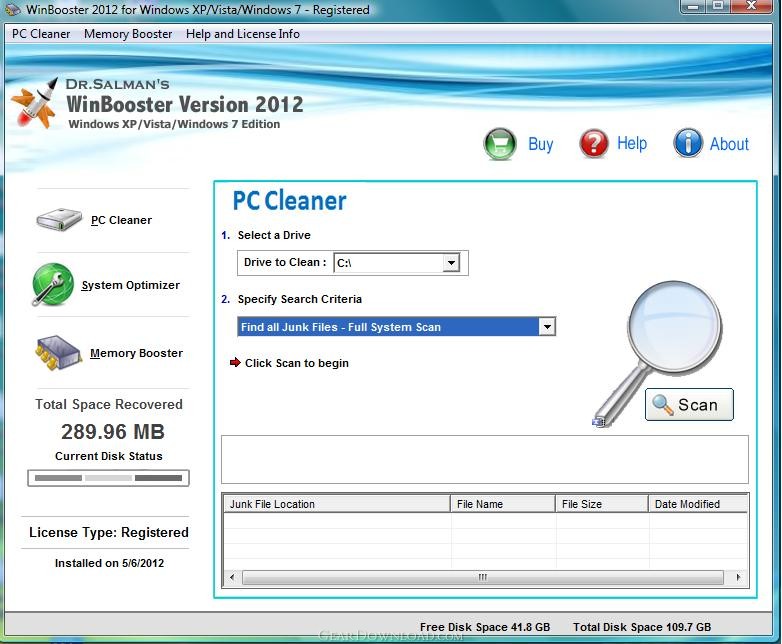Click the System Optimizer green globe icon
Image resolution: width=782 pixels, height=644 pixels.
click(53, 284)
